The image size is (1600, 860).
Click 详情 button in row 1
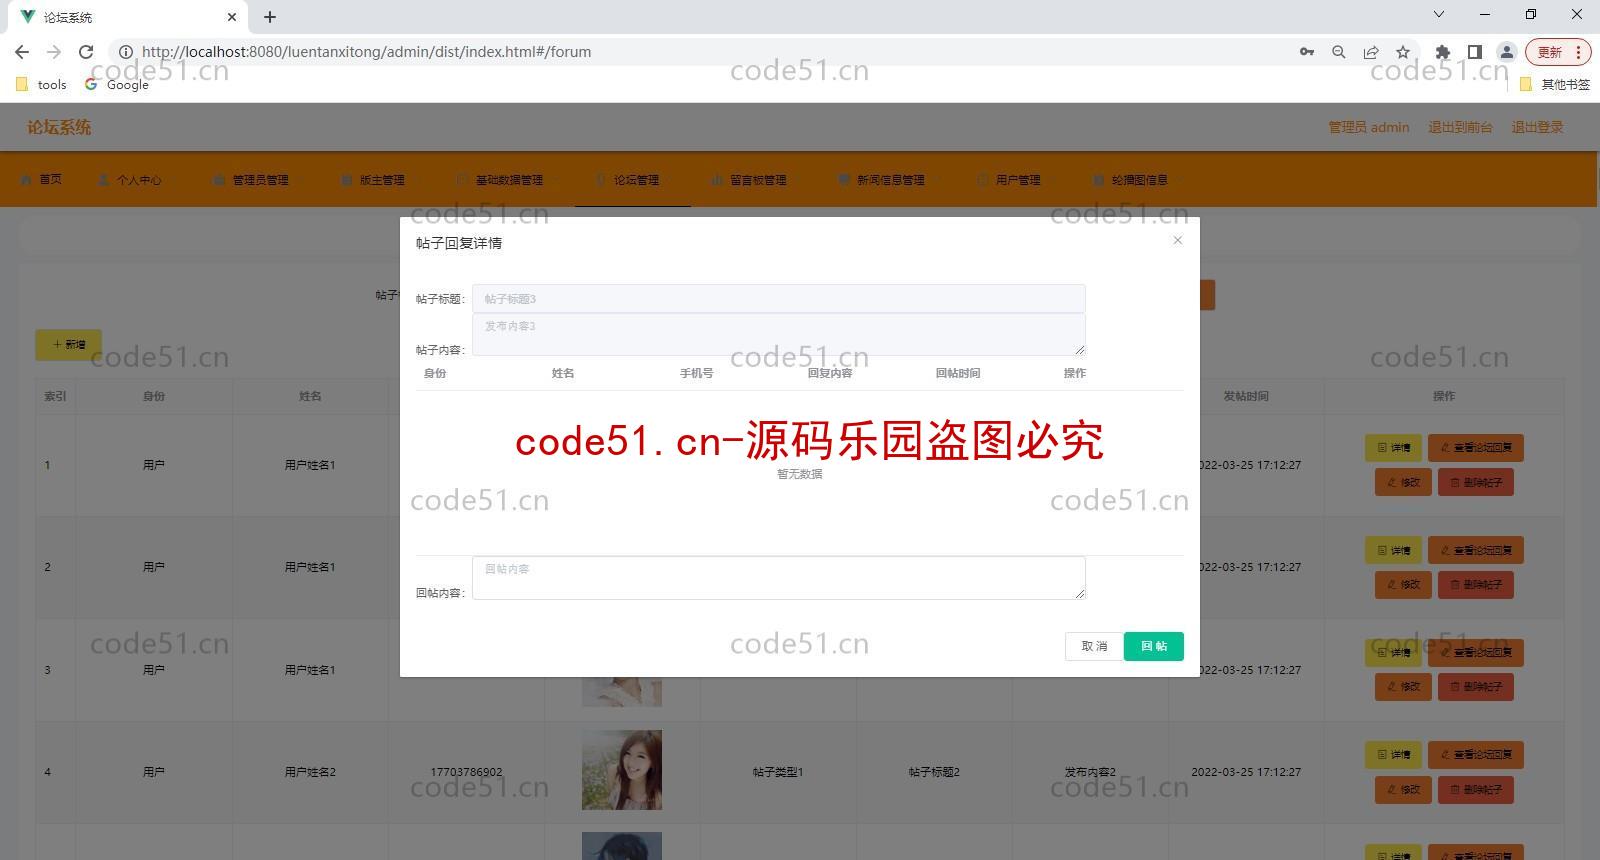[1393, 448]
